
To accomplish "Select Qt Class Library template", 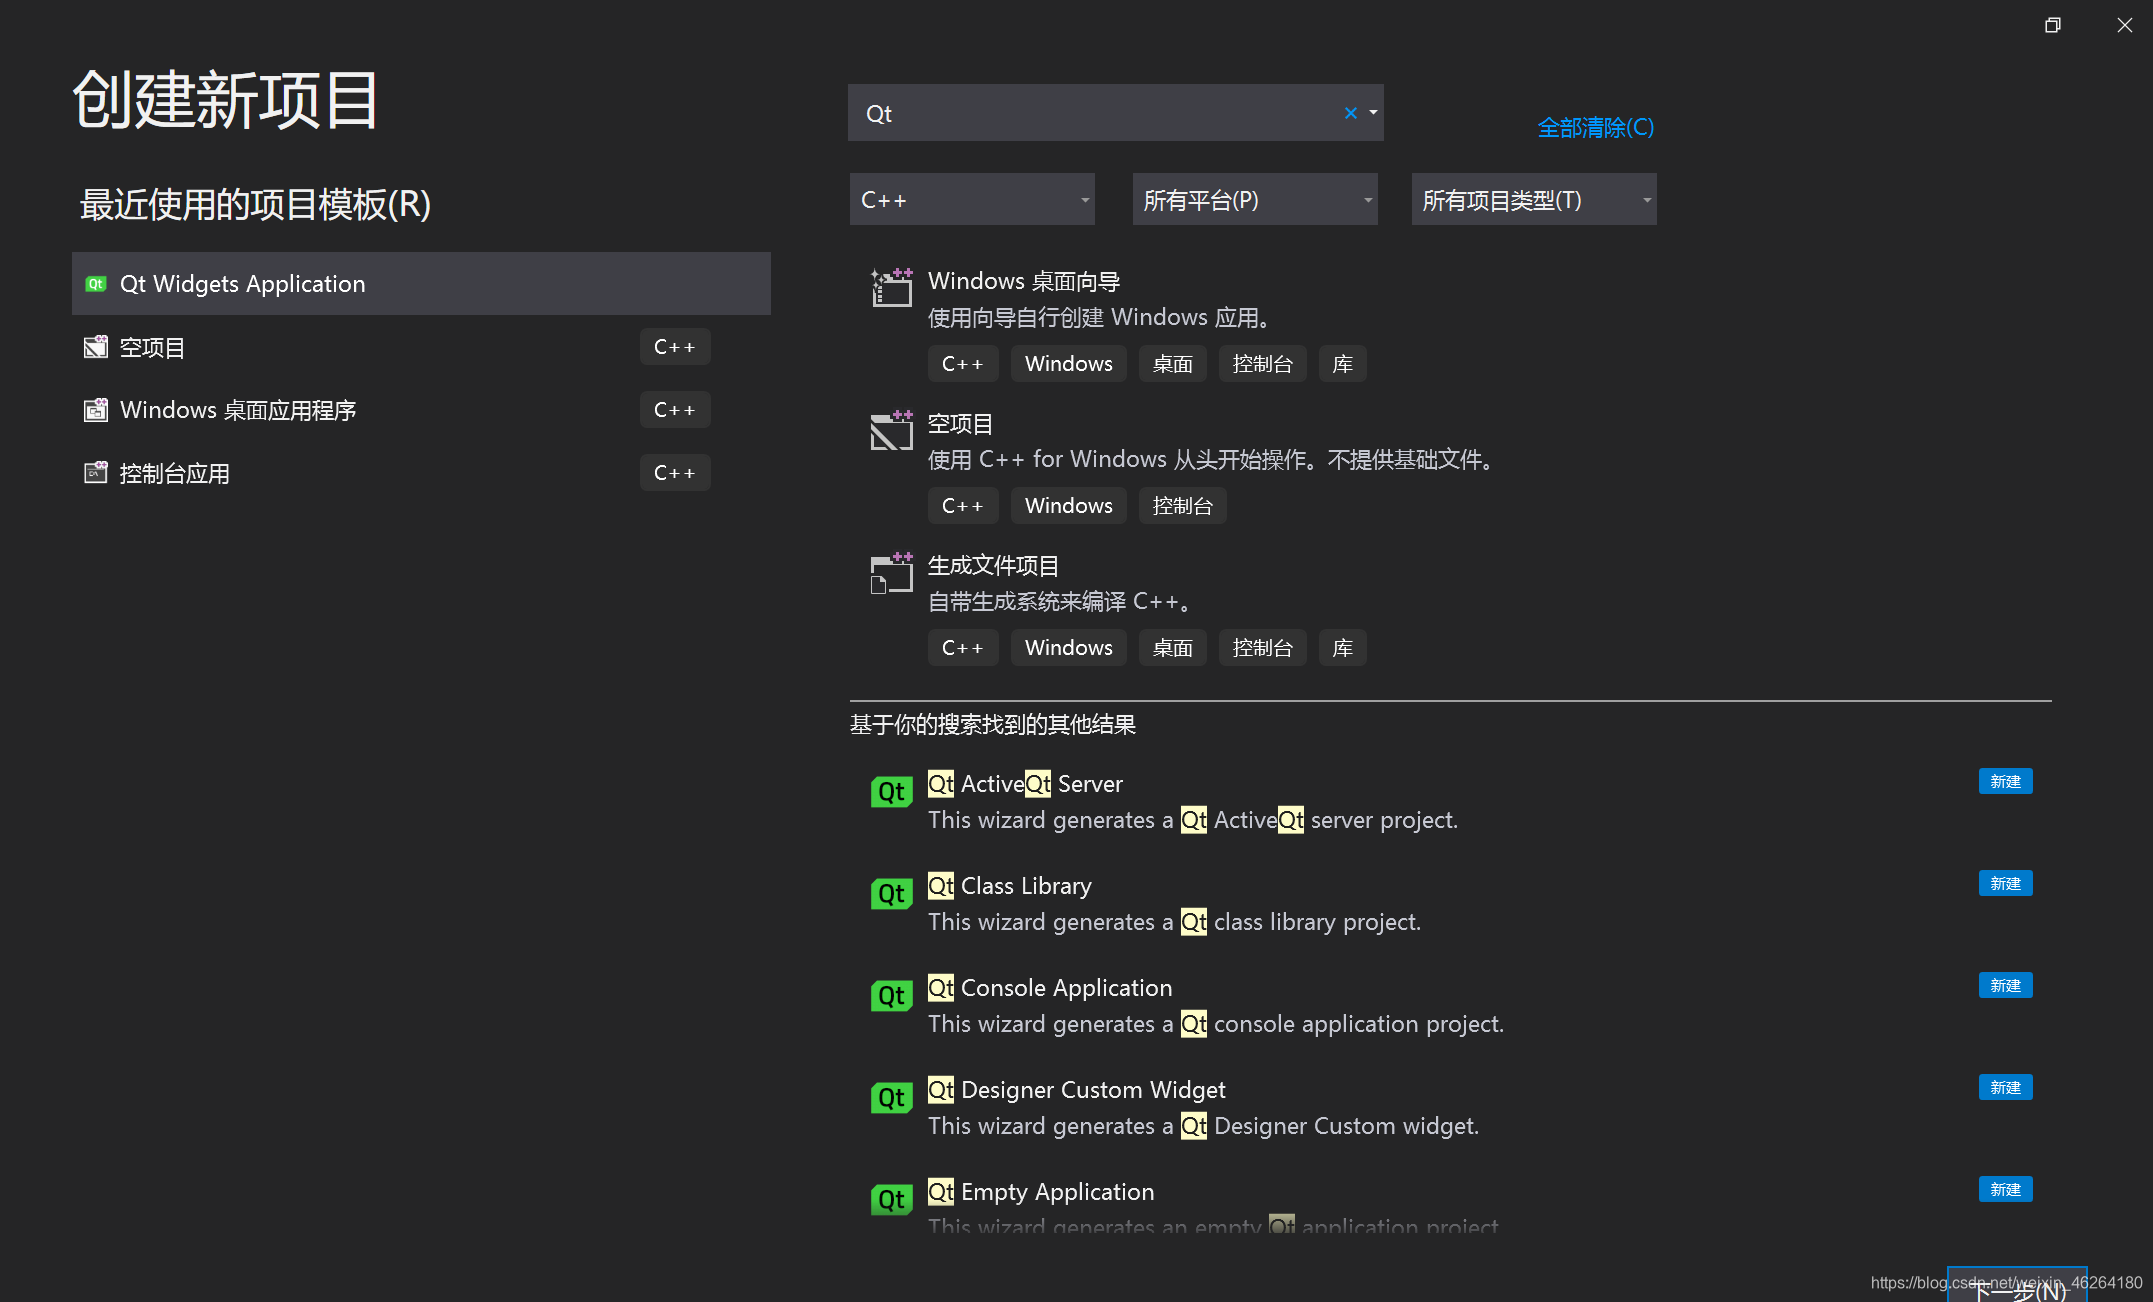I will pos(1010,886).
